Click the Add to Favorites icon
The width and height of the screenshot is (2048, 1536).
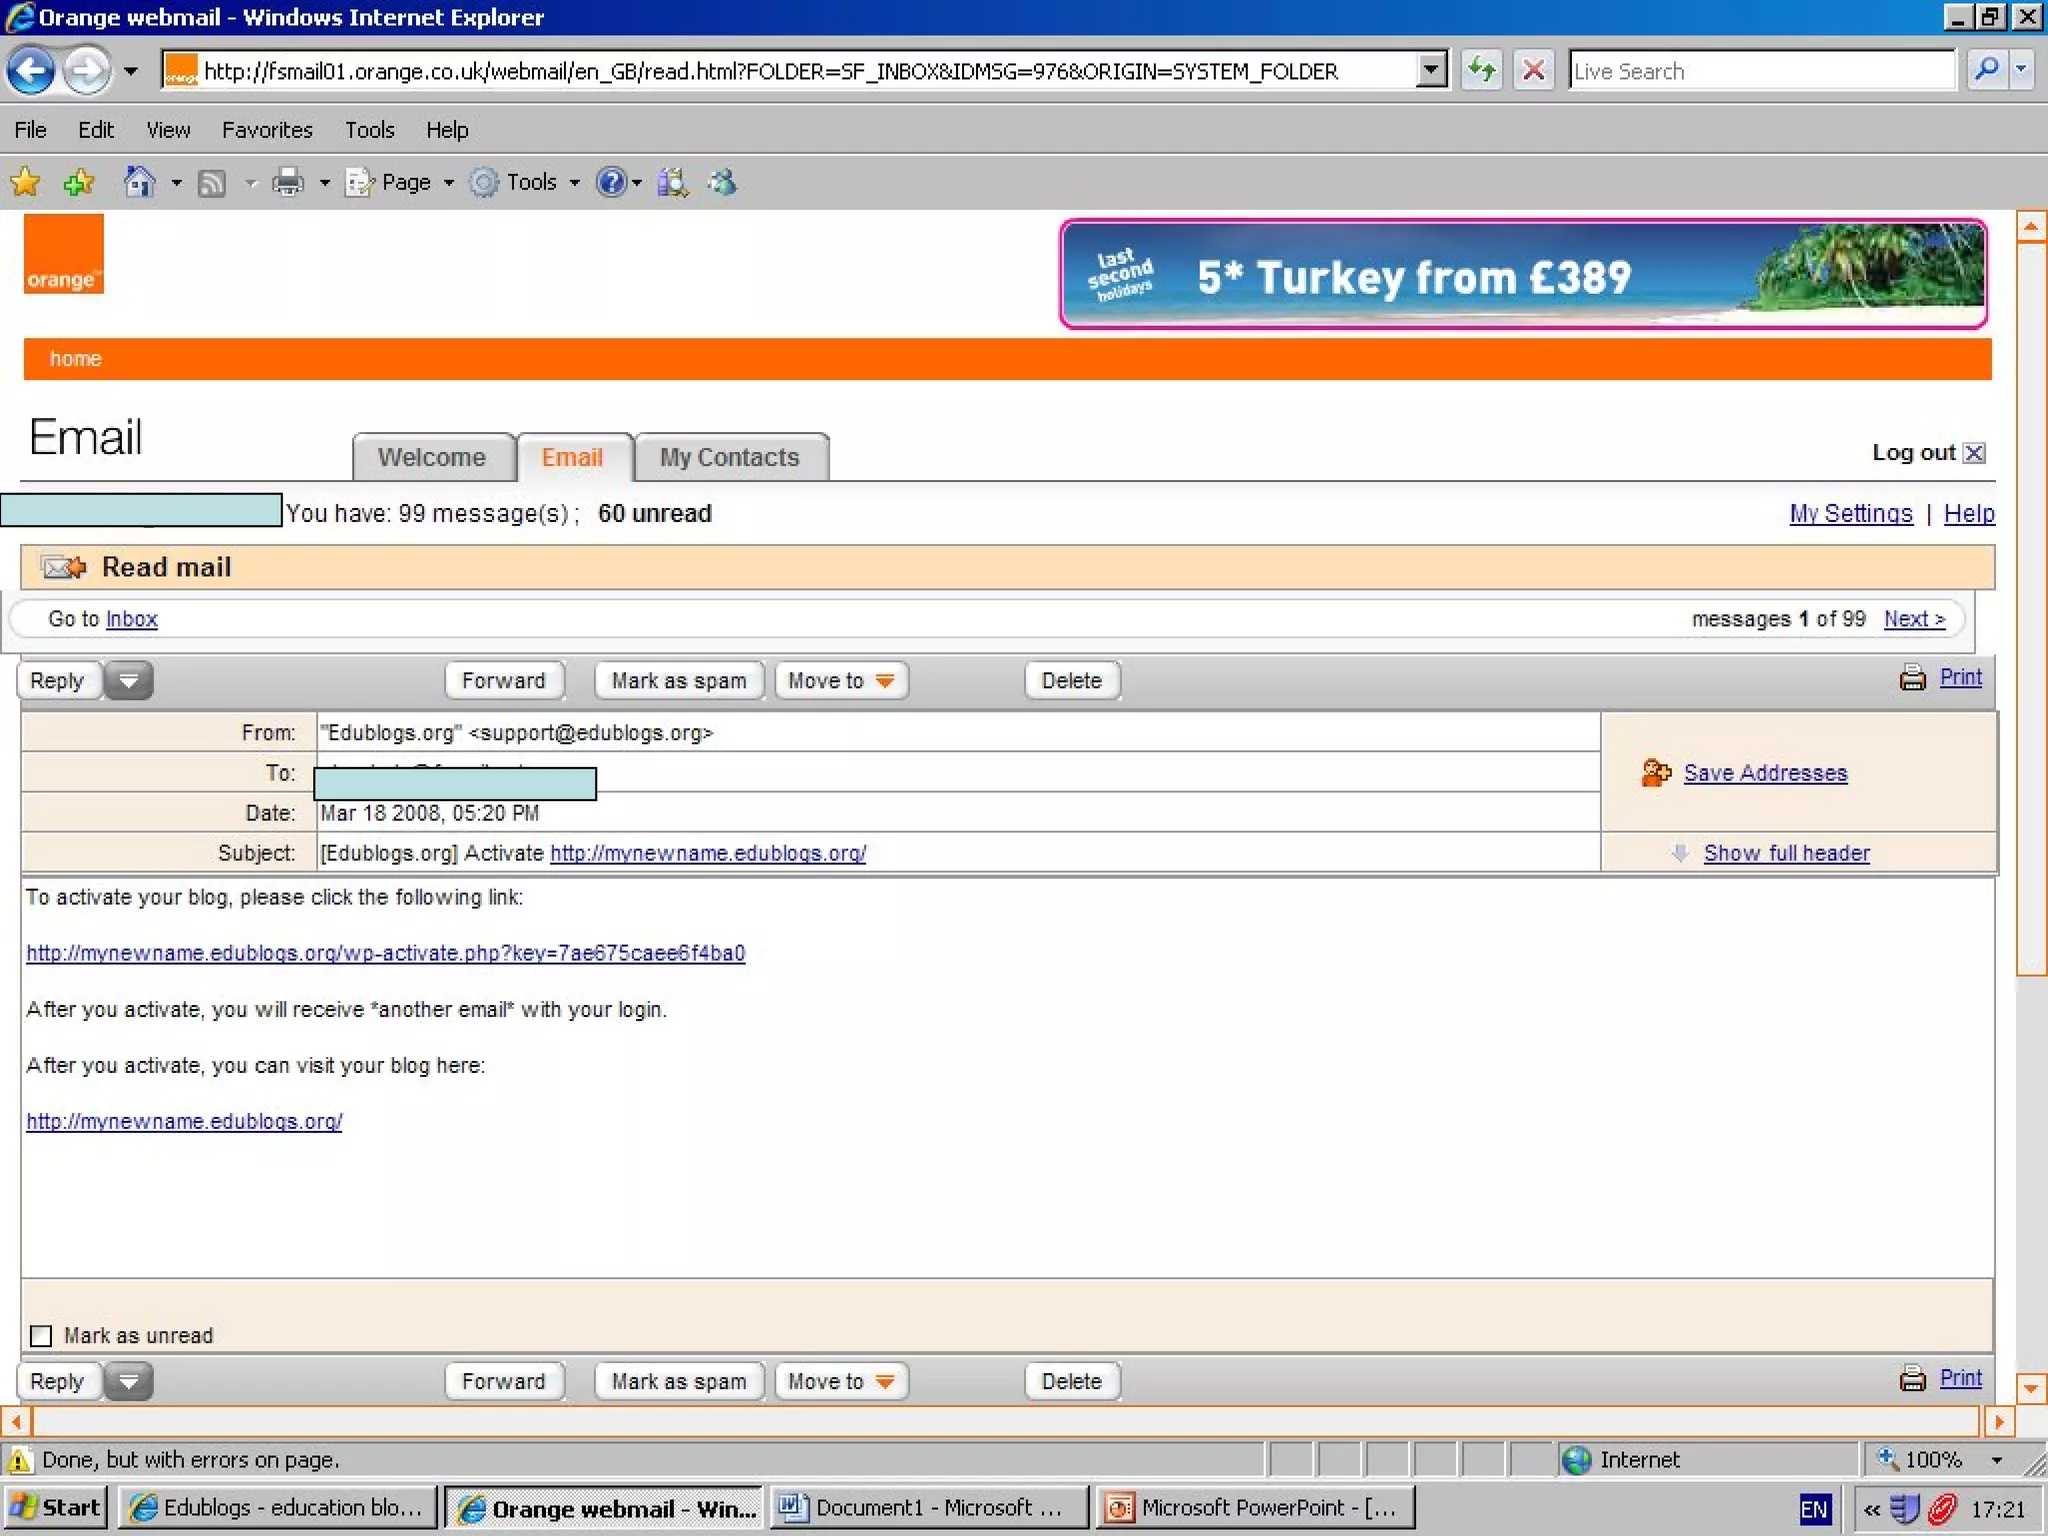pyautogui.click(x=78, y=182)
